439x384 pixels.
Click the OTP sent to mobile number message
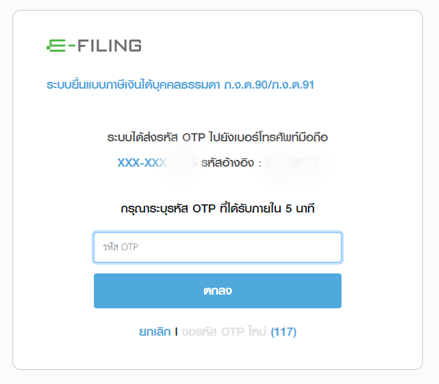point(217,137)
